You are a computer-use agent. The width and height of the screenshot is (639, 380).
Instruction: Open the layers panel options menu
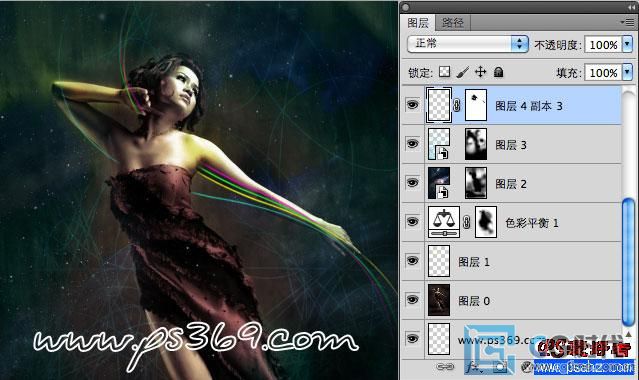point(628,22)
